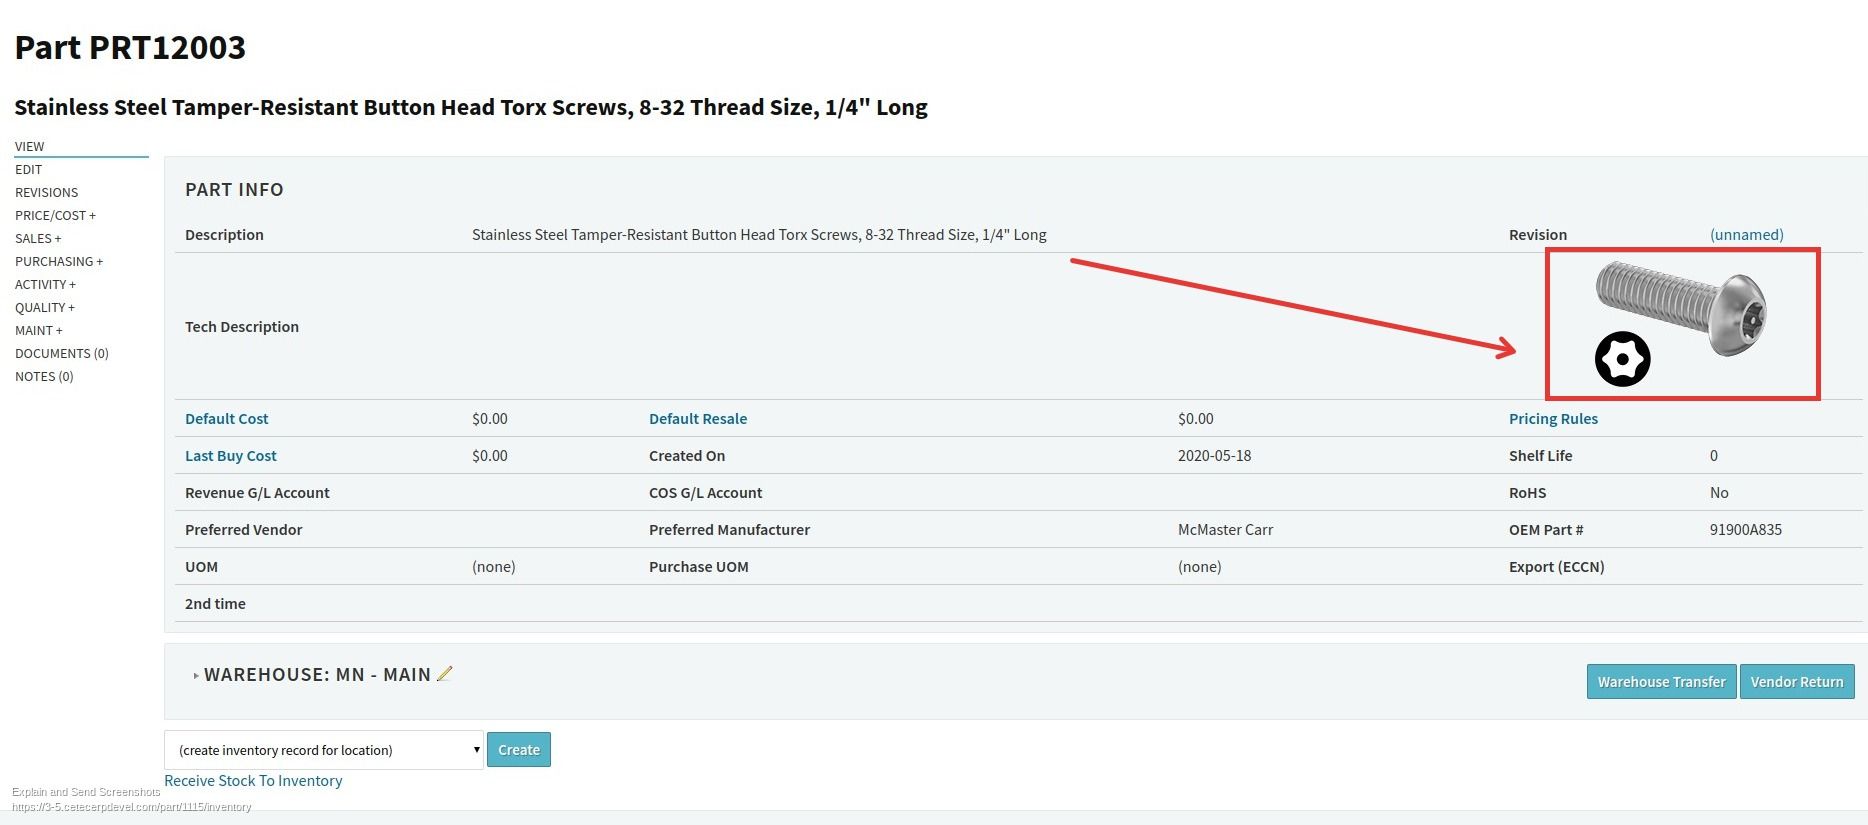This screenshot has height=825, width=1868.
Task: Open the create inventory record location dropdown
Action: coord(323,750)
